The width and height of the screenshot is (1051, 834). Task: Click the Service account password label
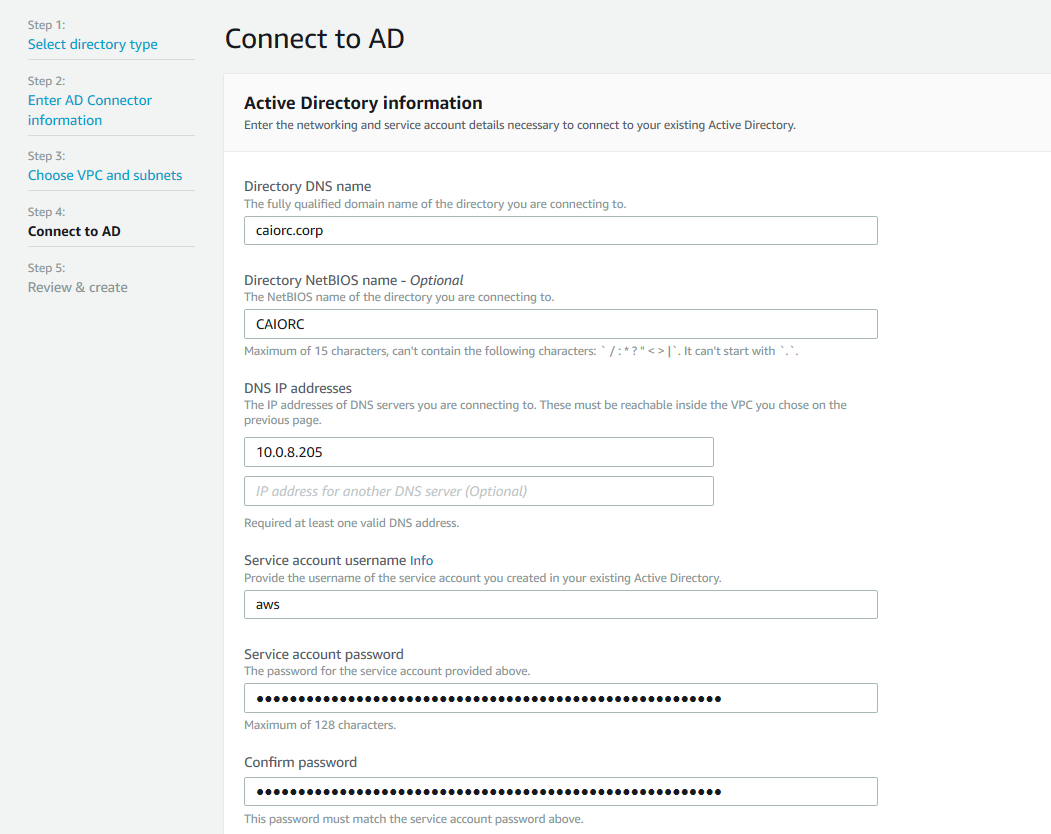[x=323, y=654]
